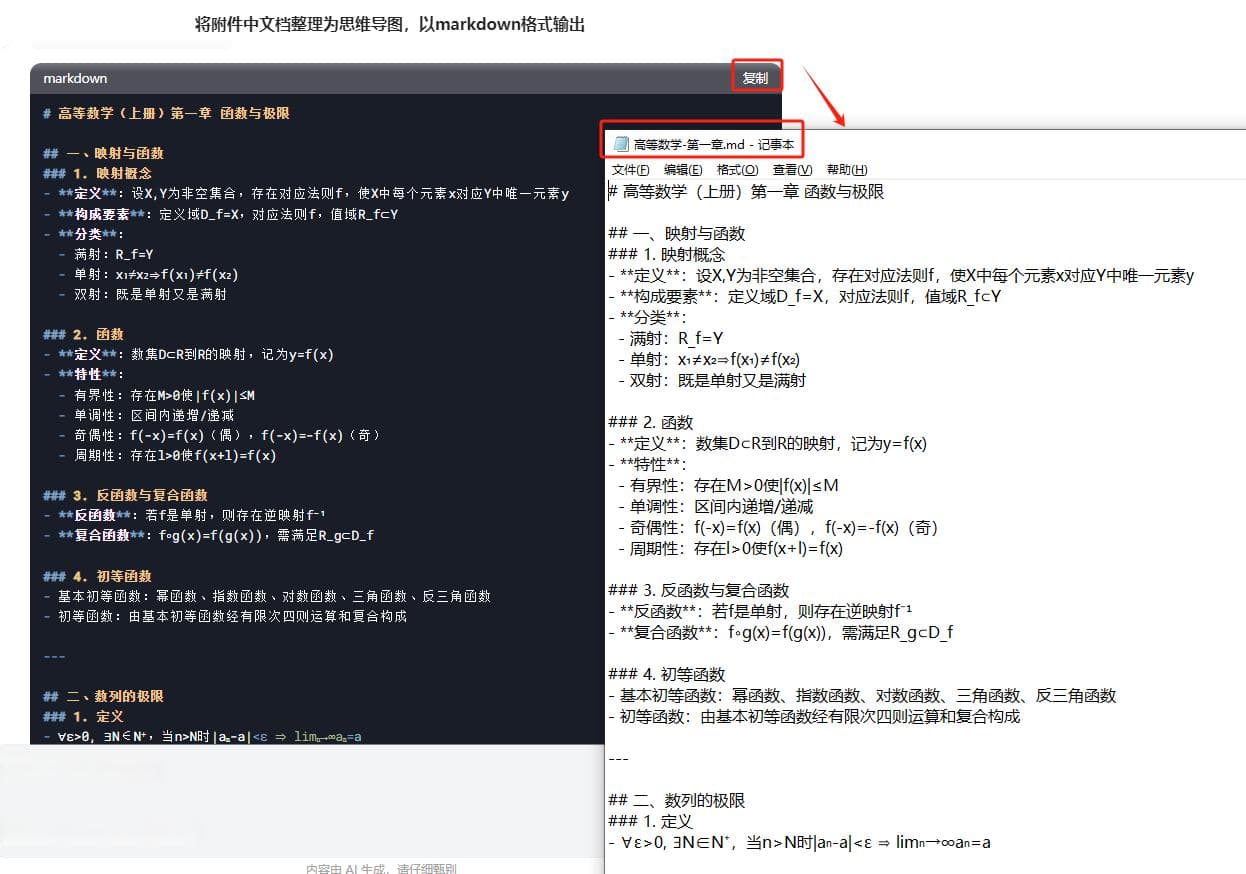Open the 帮助(H) menu in Notepad
Image resolution: width=1246 pixels, height=874 pixels.
[x=847, y=170]
